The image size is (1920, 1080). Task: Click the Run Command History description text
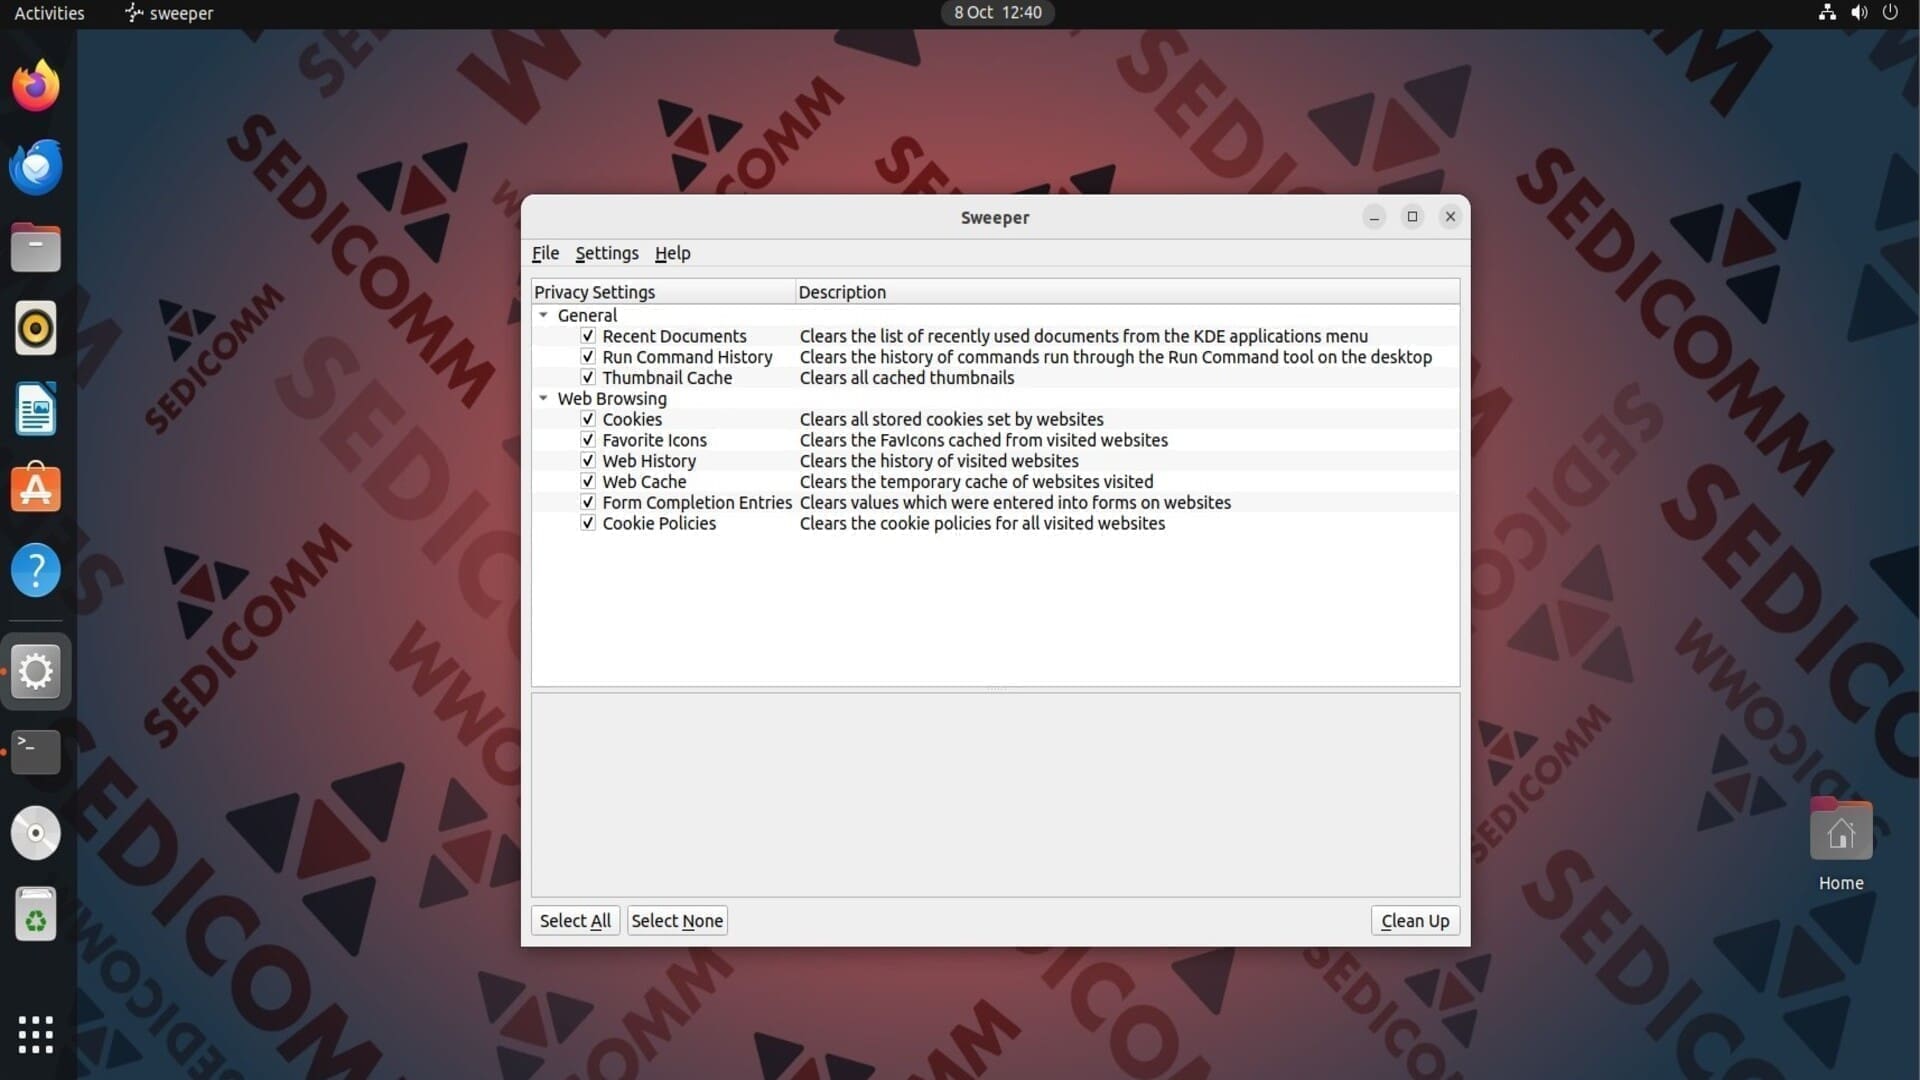[x=1116, y=357]
